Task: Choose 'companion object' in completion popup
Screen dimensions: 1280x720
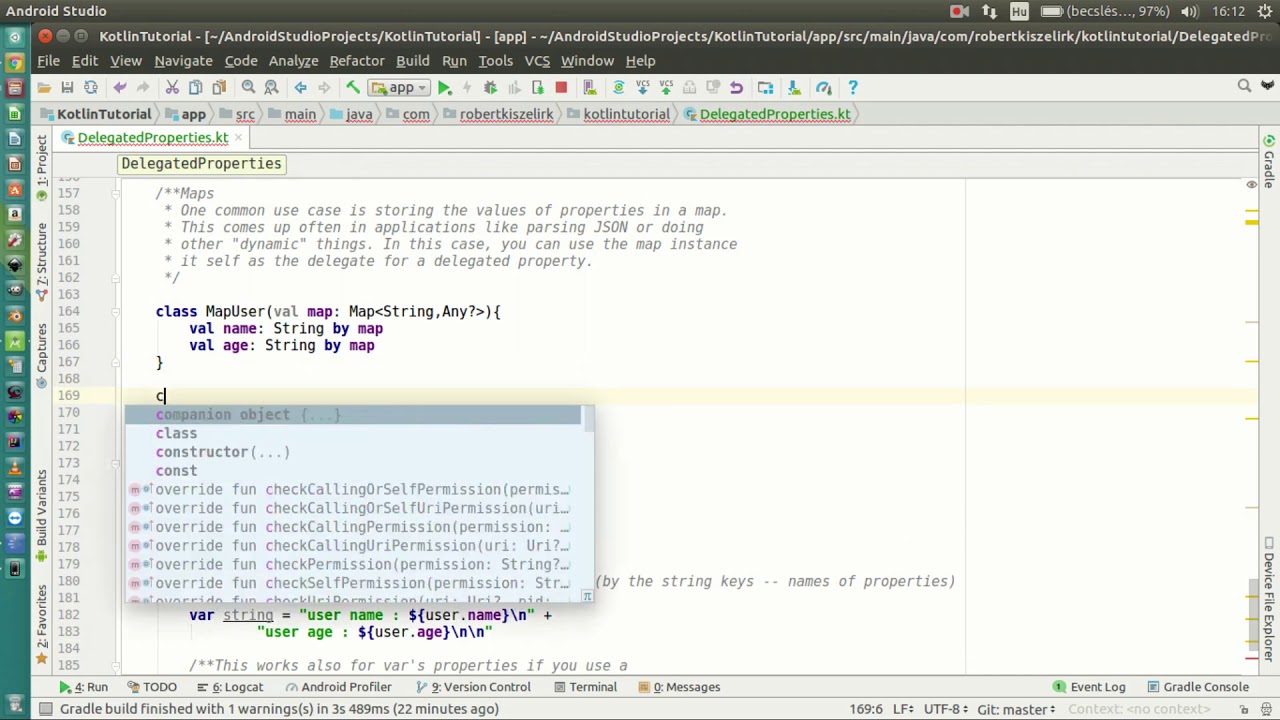Action: coord(352,414)
